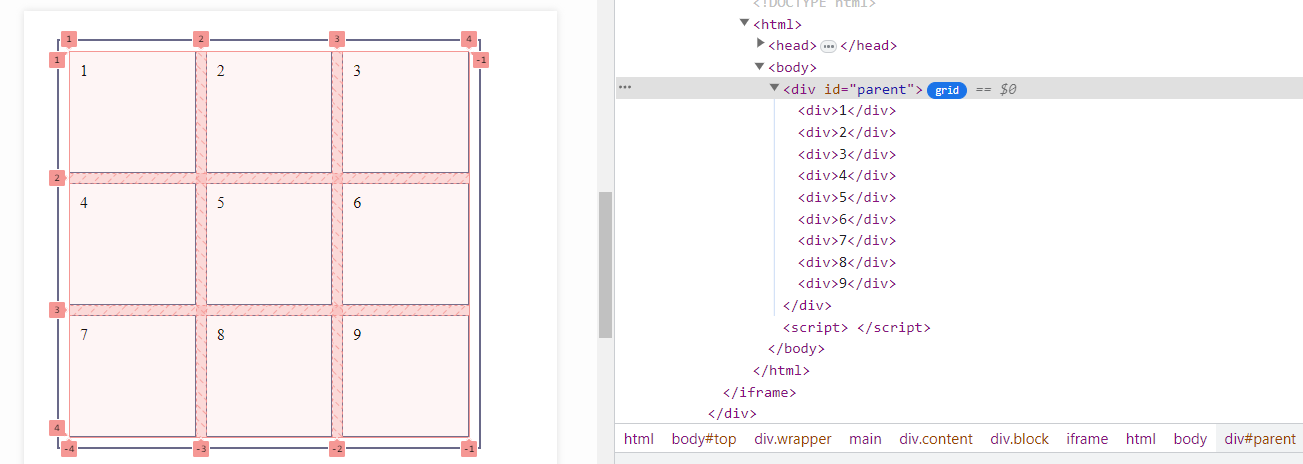
Task: Collapse the body element node
Action: [x=760, y=67]
